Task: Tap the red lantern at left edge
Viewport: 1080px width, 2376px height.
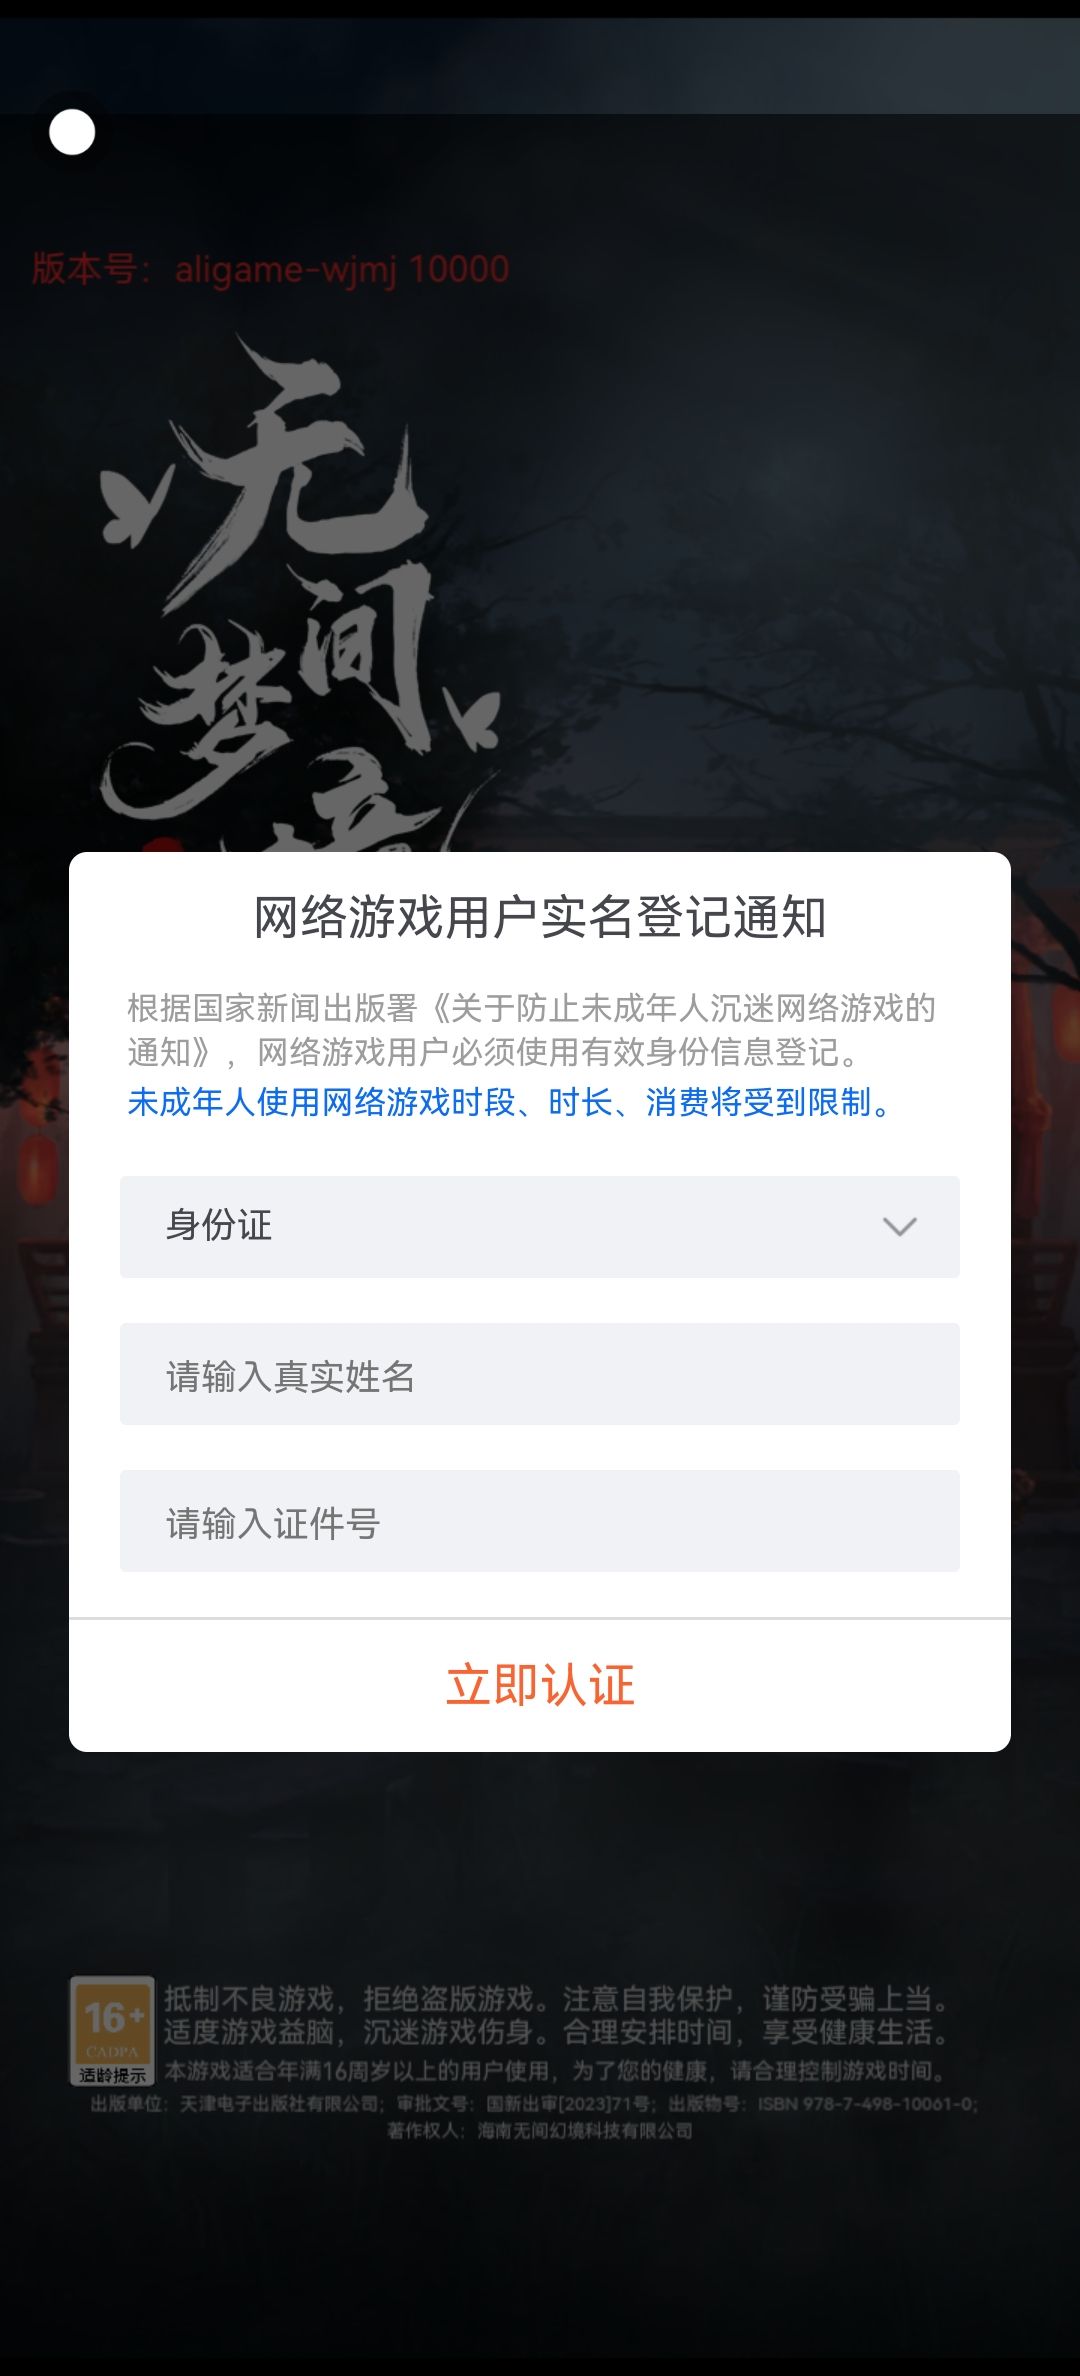Action: click(x=37, y=1168)
